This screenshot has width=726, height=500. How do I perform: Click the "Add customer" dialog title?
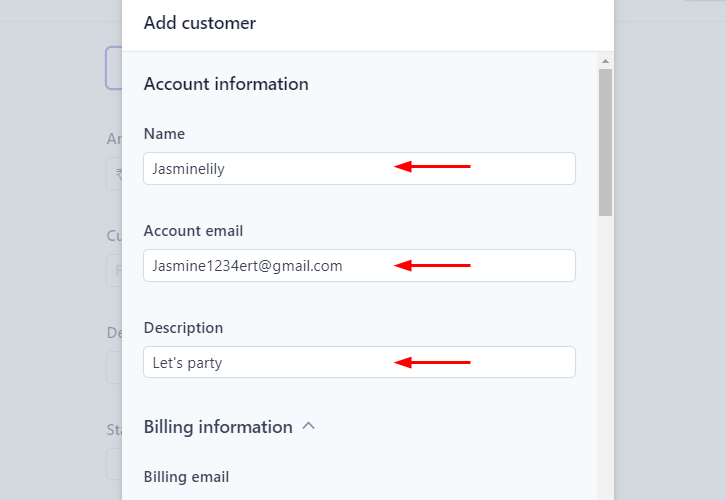point(200,23)
